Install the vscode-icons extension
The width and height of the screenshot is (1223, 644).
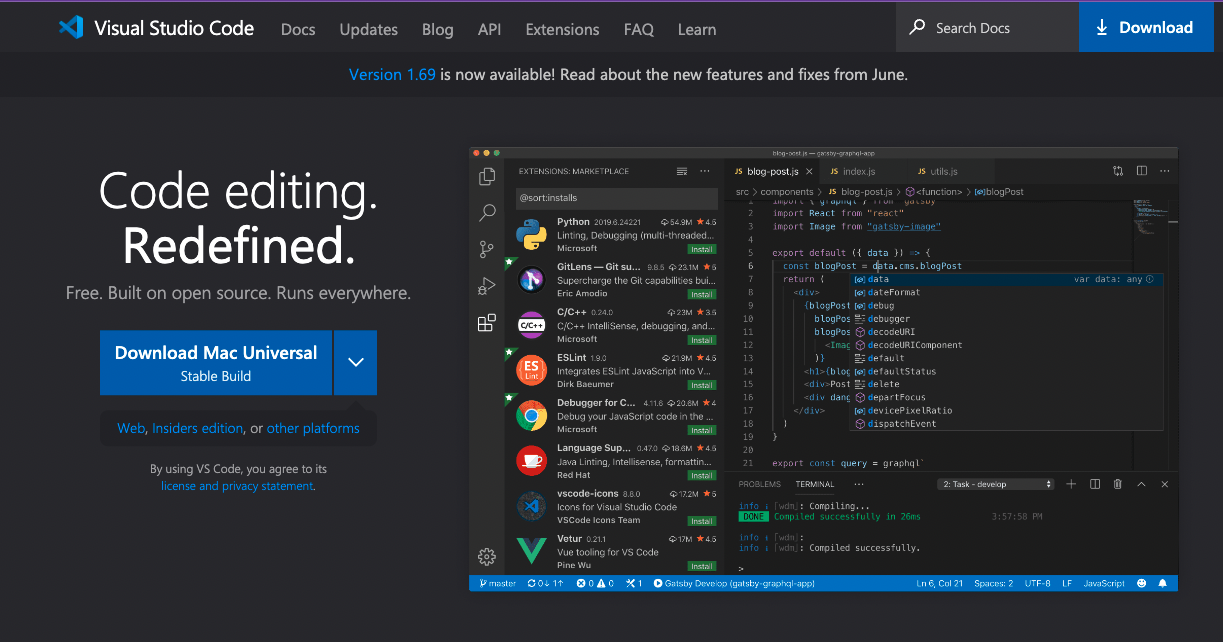tap(702, 521)
